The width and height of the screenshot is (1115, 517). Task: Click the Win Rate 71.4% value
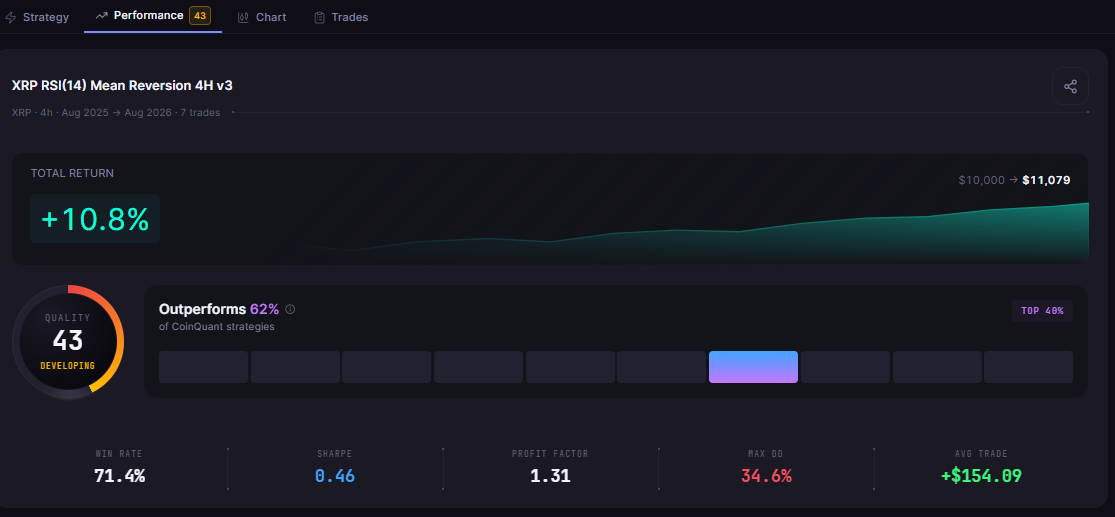coord(119,476)
